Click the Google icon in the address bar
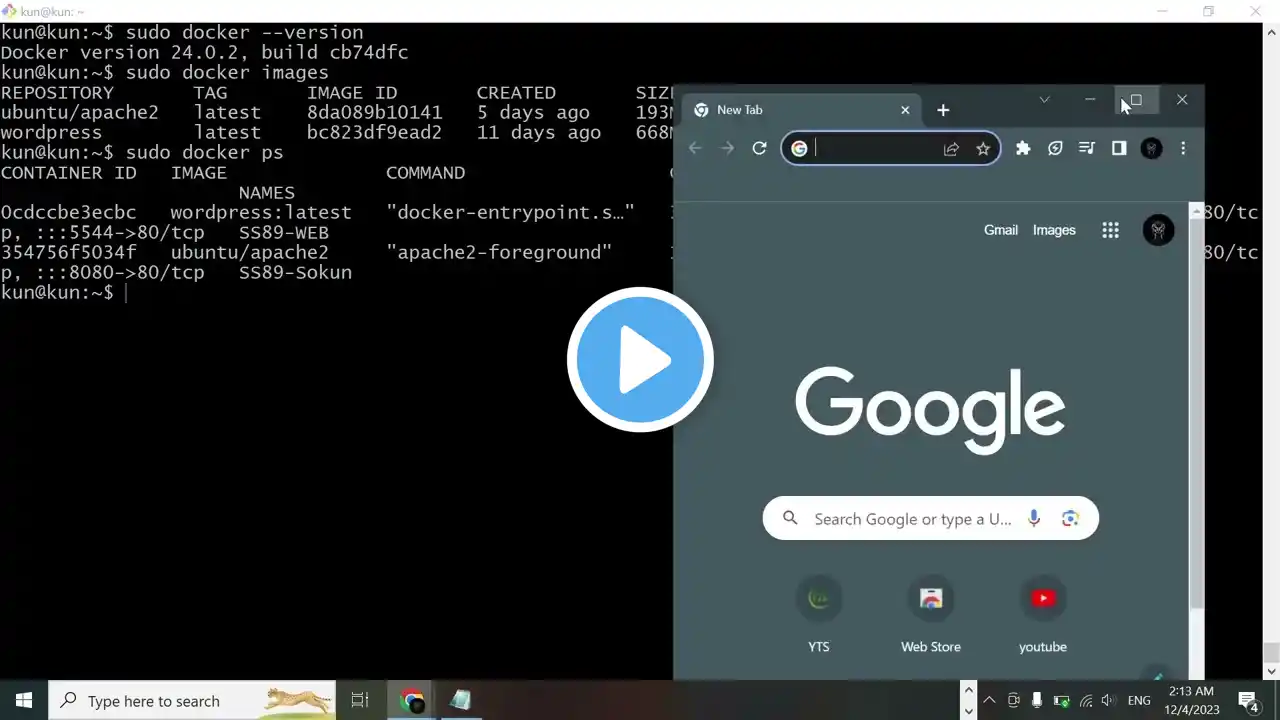This screenshot has width=1280, height=720. coord(799,148)
